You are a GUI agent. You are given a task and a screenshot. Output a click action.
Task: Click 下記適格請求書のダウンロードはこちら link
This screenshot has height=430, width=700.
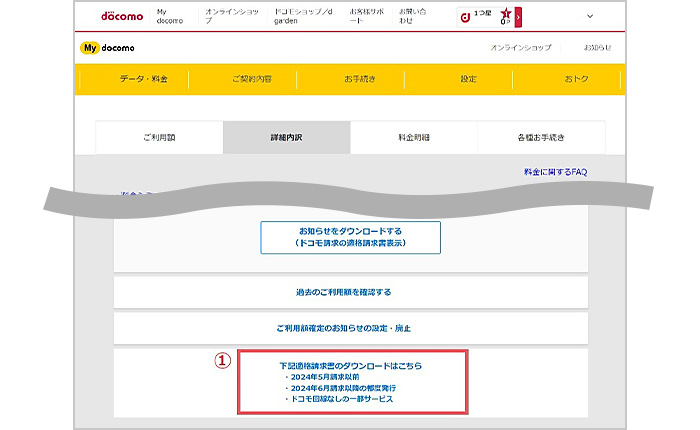pos(350,366)
